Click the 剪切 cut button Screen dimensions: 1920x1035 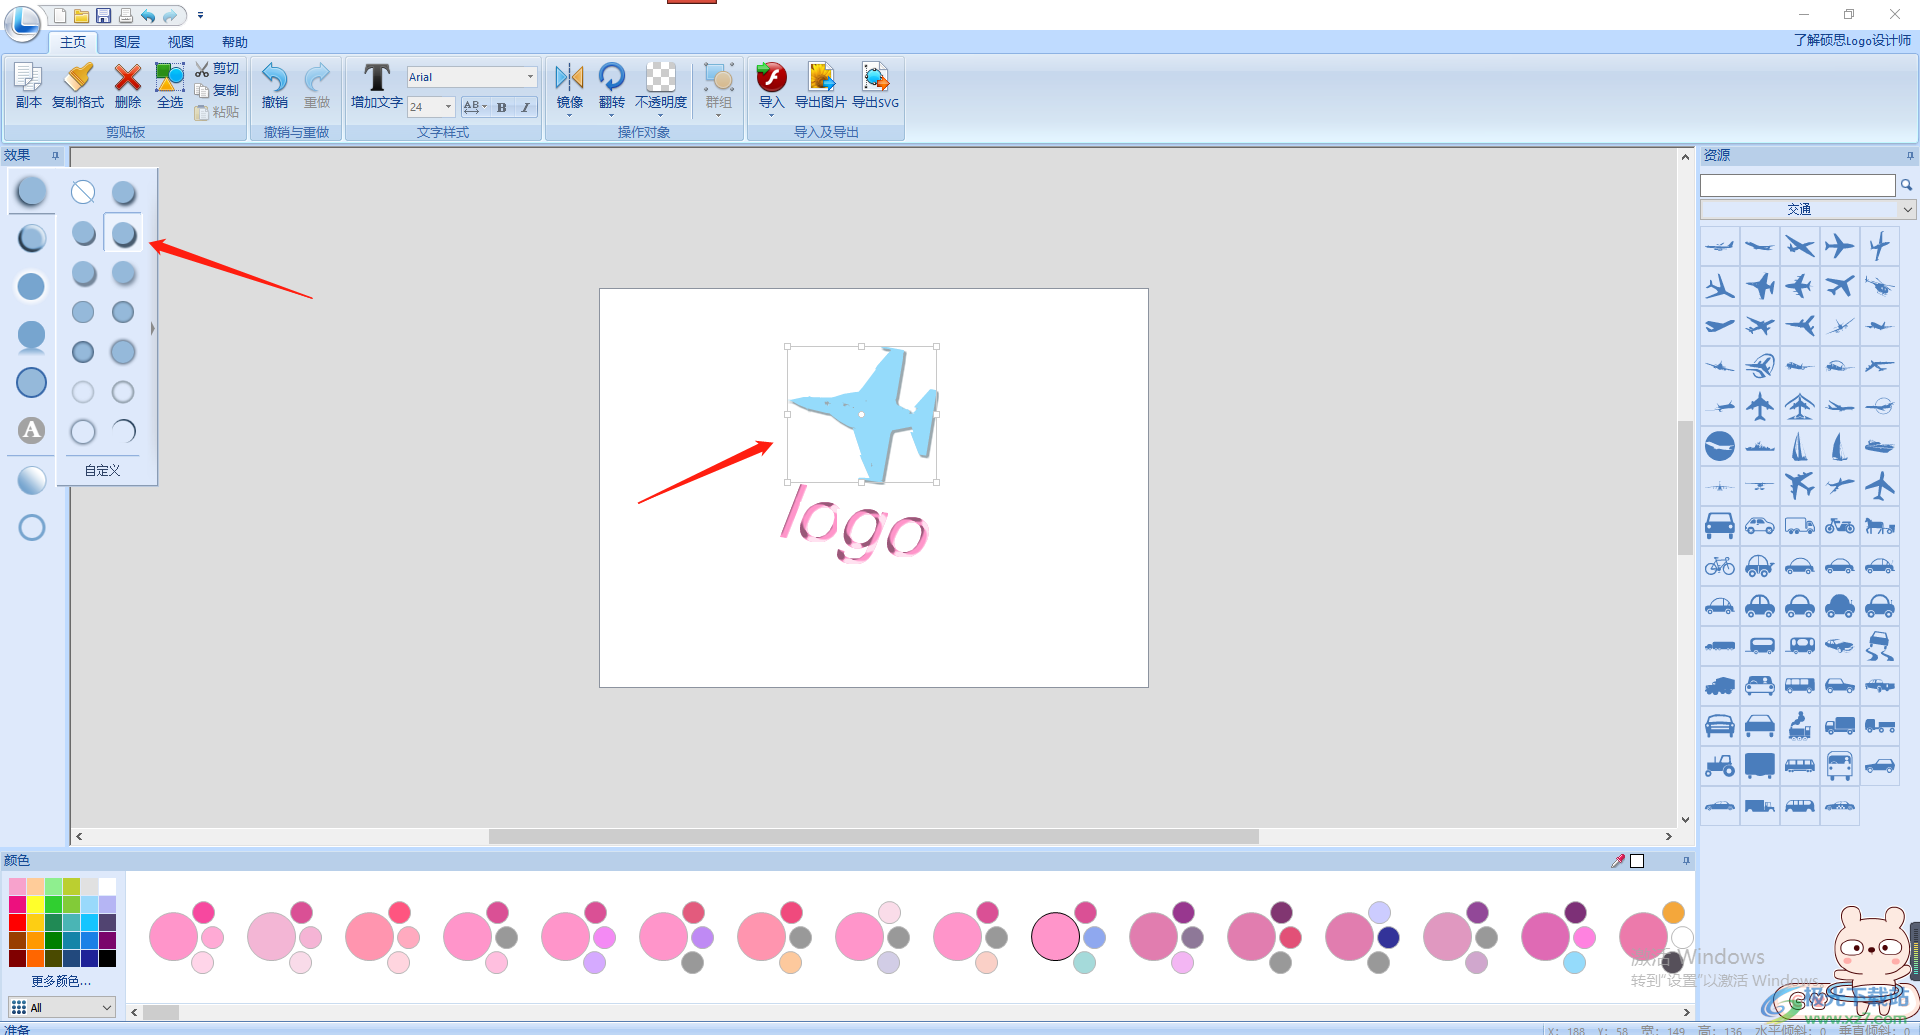coord(217,69)
